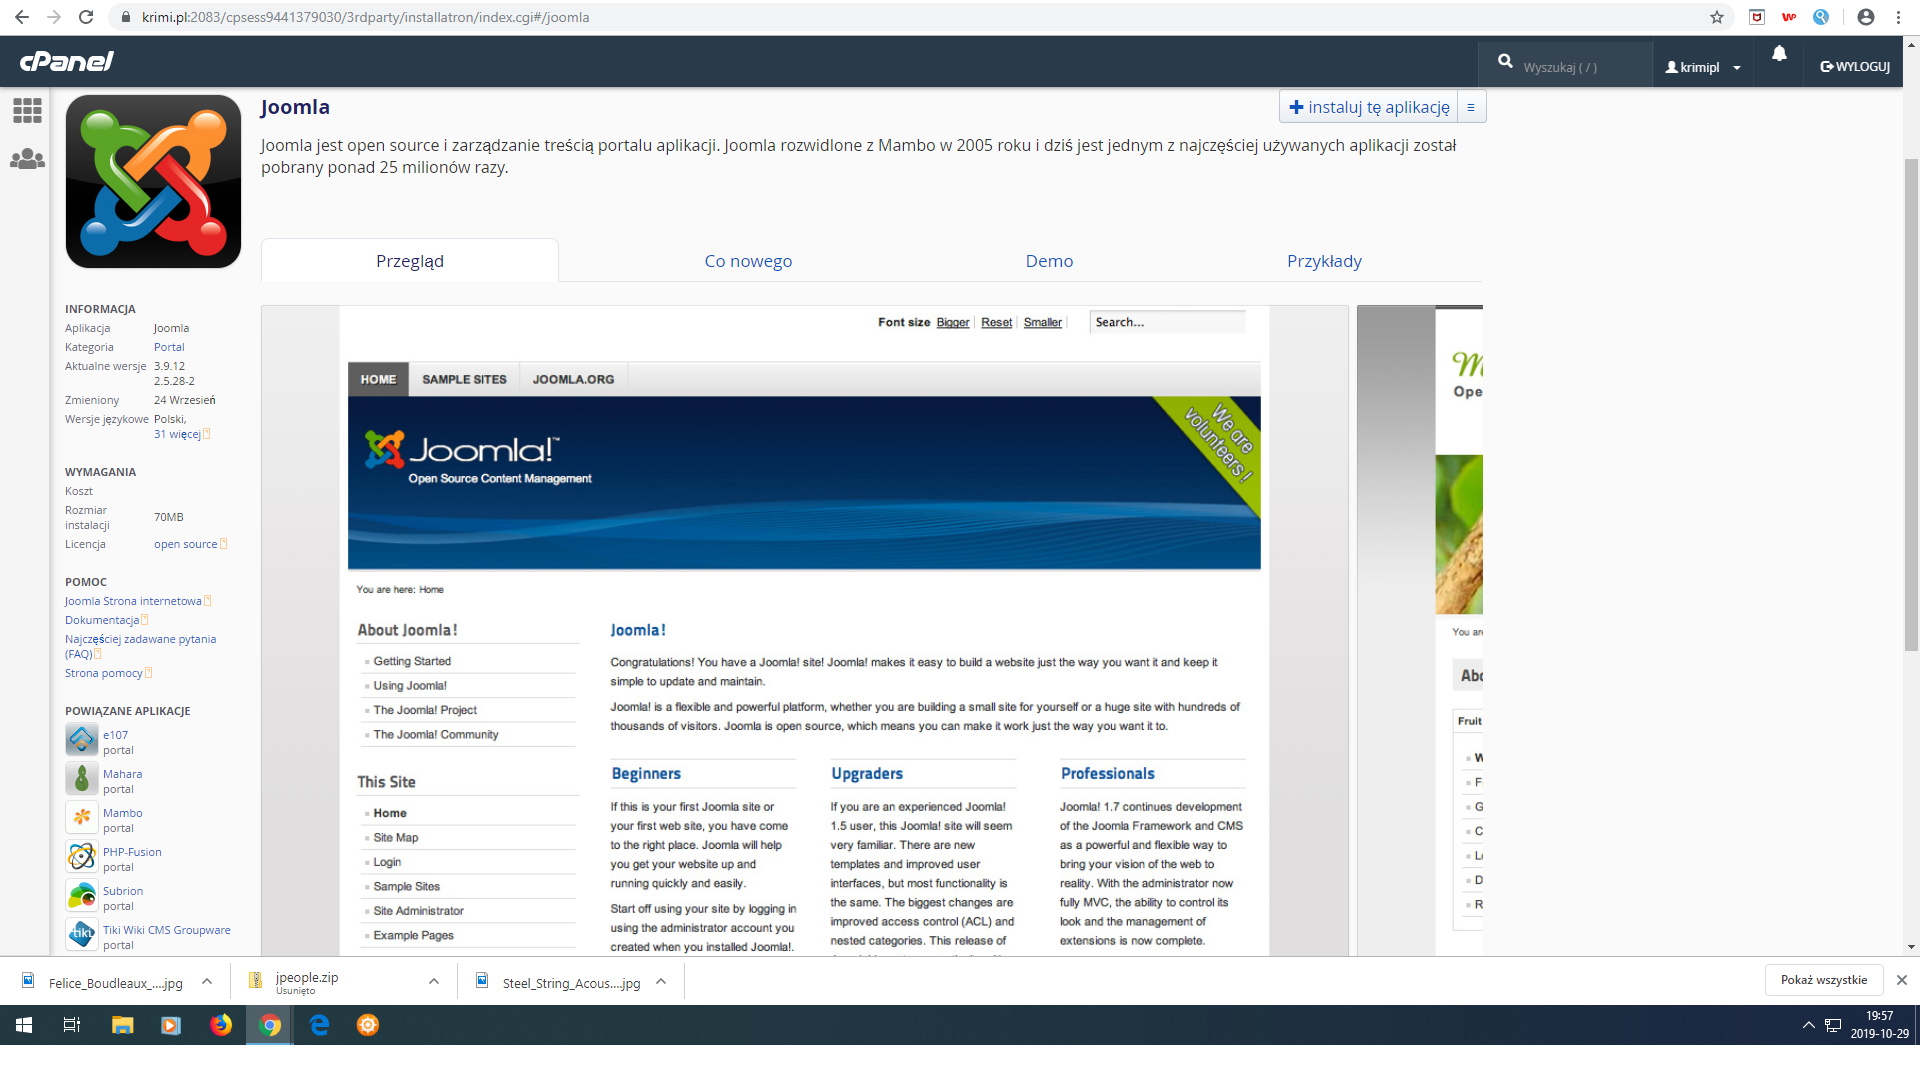Click the notifications bell icon
Image resolution: width=1920 pixels, height=1080 pixels.
1779,55
